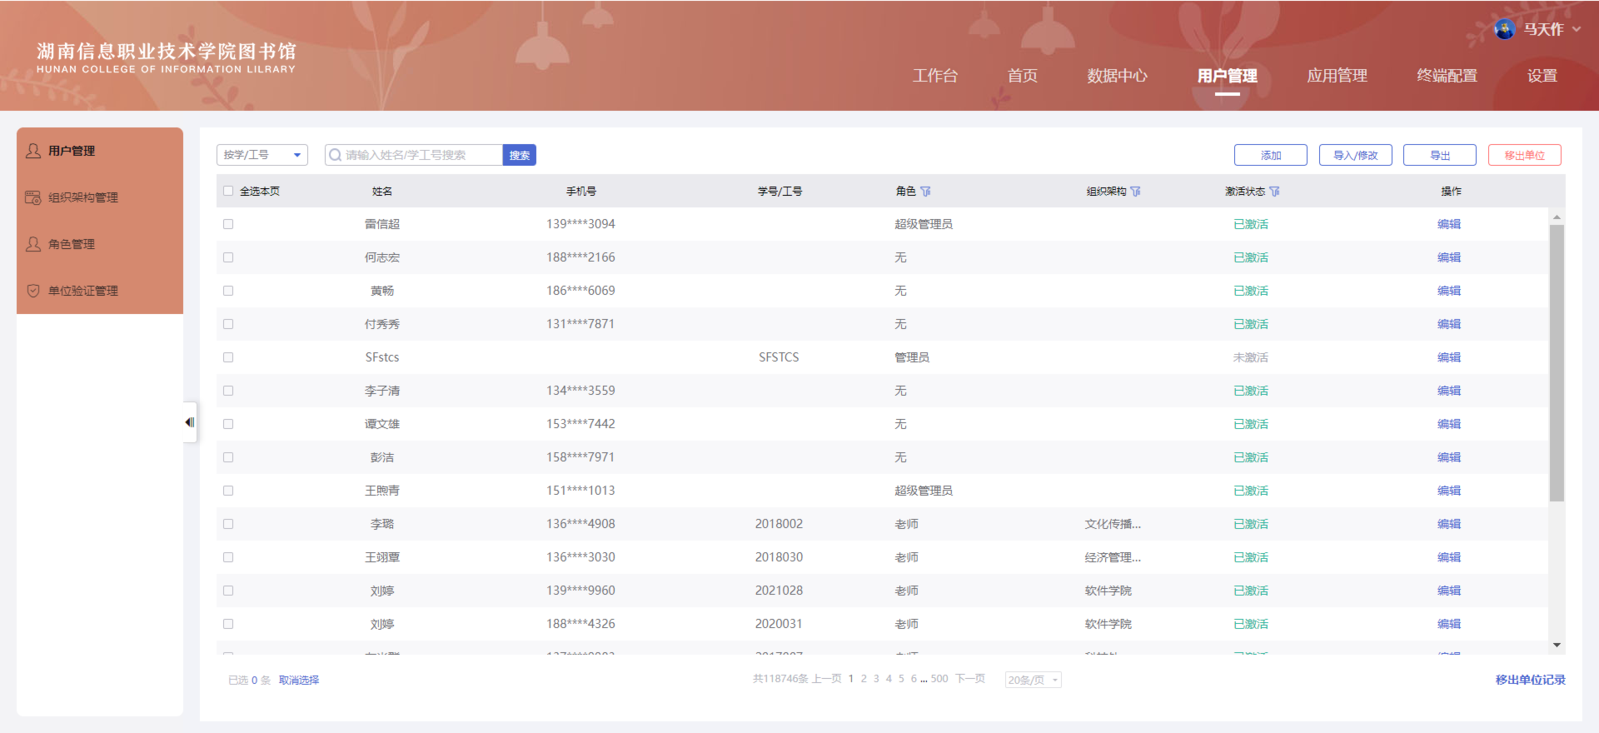Open organization structure management icon
This screenshot has width=1599, height=733.
[33, 198]
